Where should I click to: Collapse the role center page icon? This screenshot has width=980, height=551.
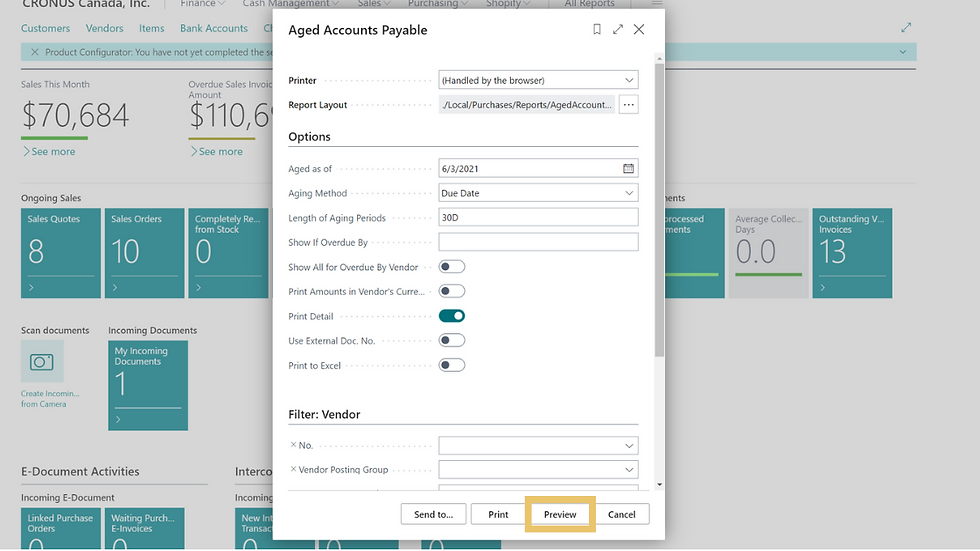[x=906, y=27]
